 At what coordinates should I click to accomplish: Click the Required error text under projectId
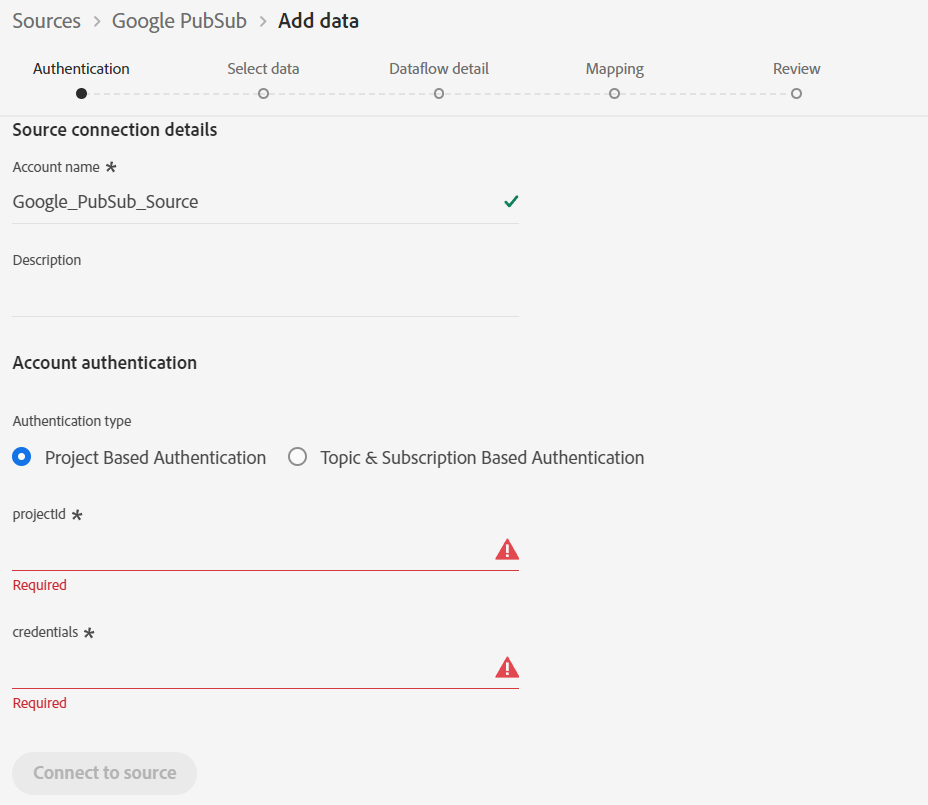[x=39, y=584]
